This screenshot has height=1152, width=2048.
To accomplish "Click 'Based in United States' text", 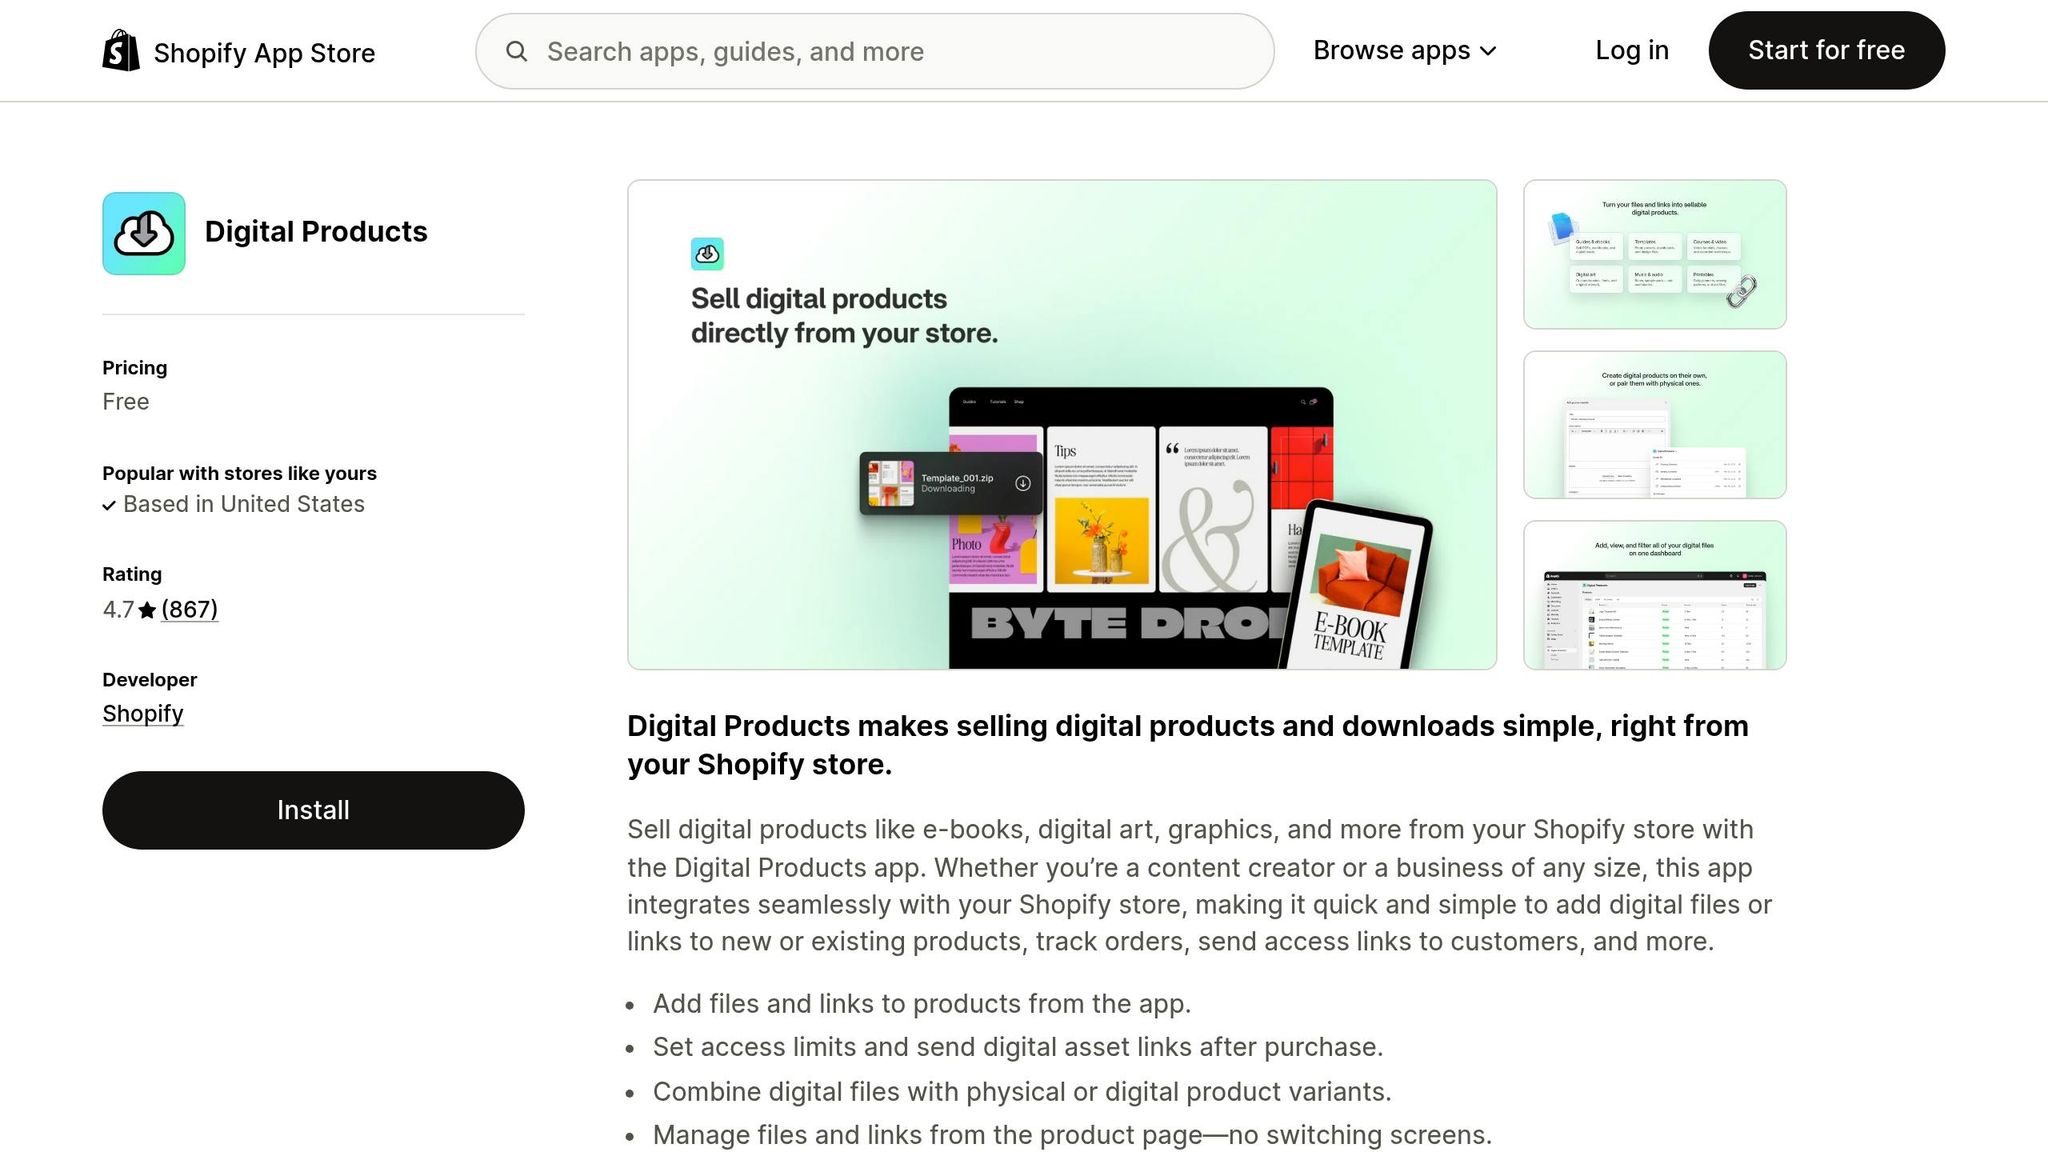I will [x=244, y=504].
